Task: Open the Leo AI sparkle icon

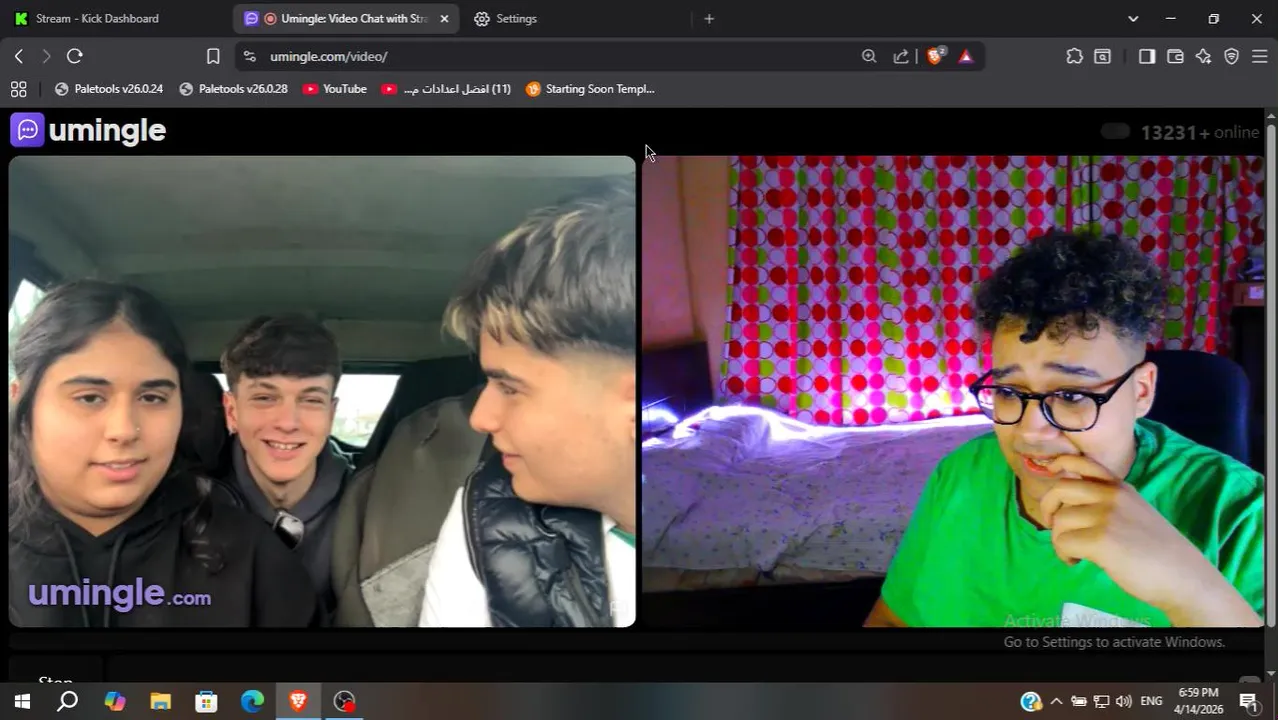Action: 1203,56
